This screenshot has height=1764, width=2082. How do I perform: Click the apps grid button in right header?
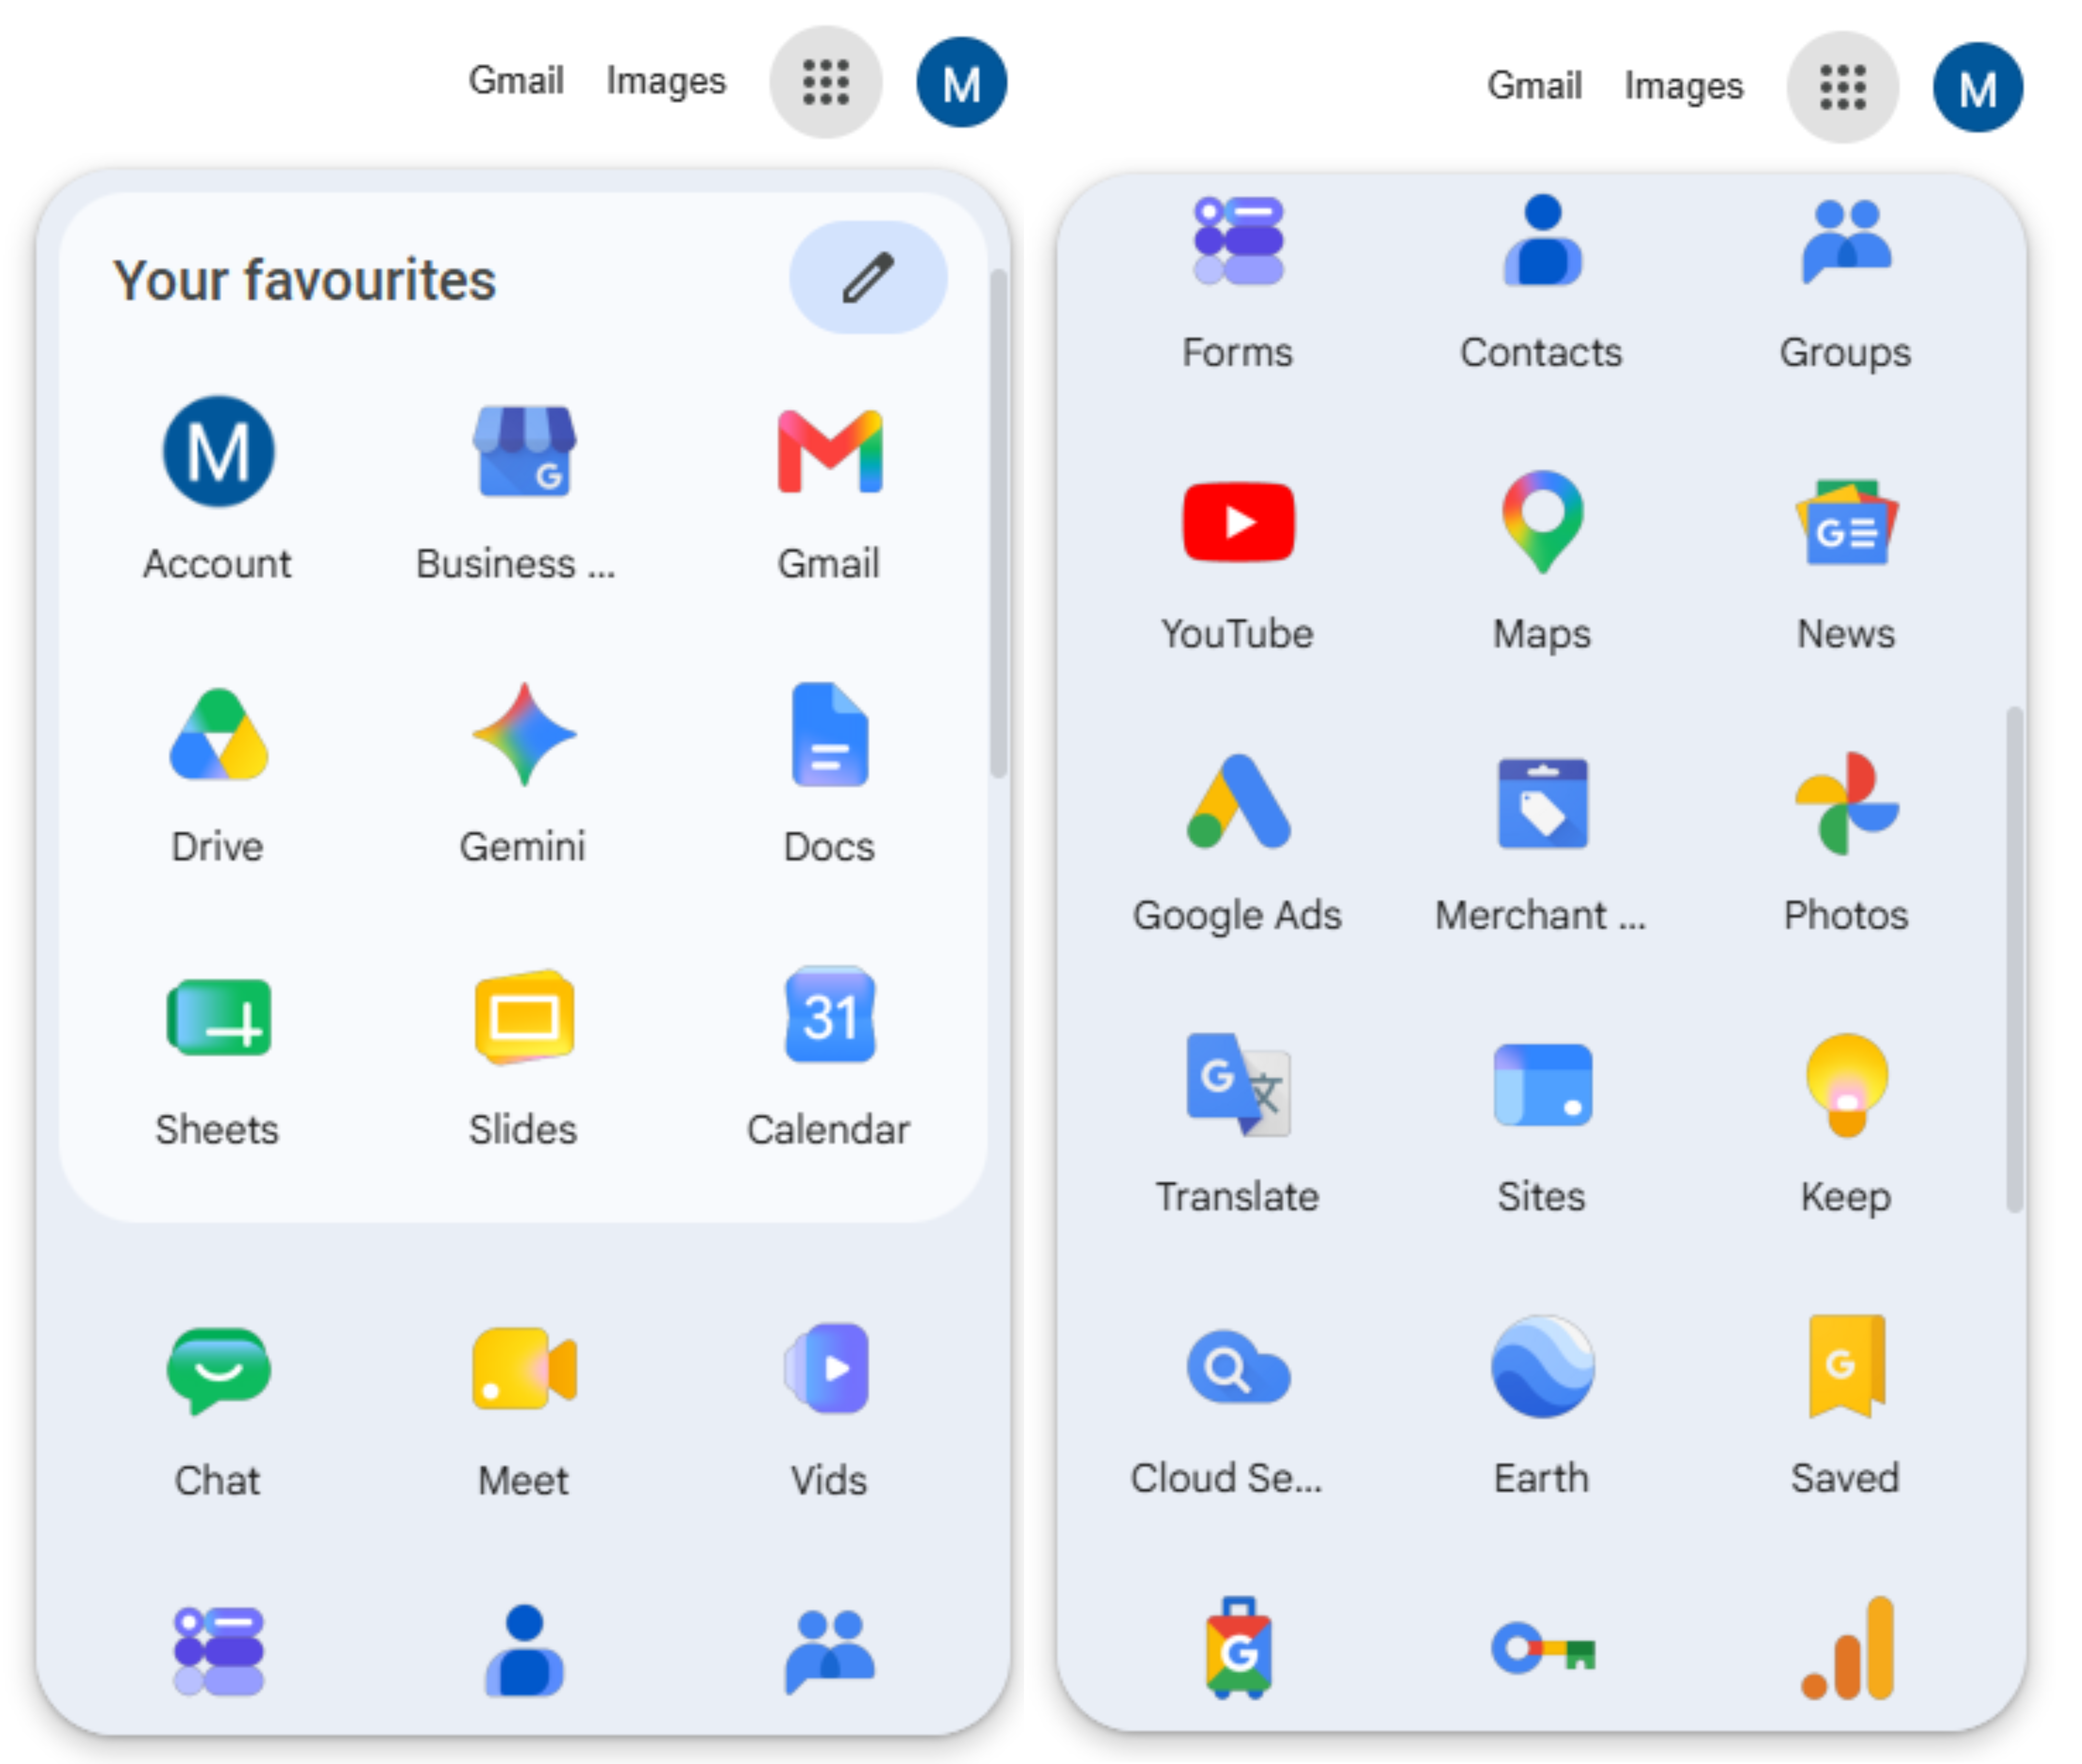[x=1842, y=87]
